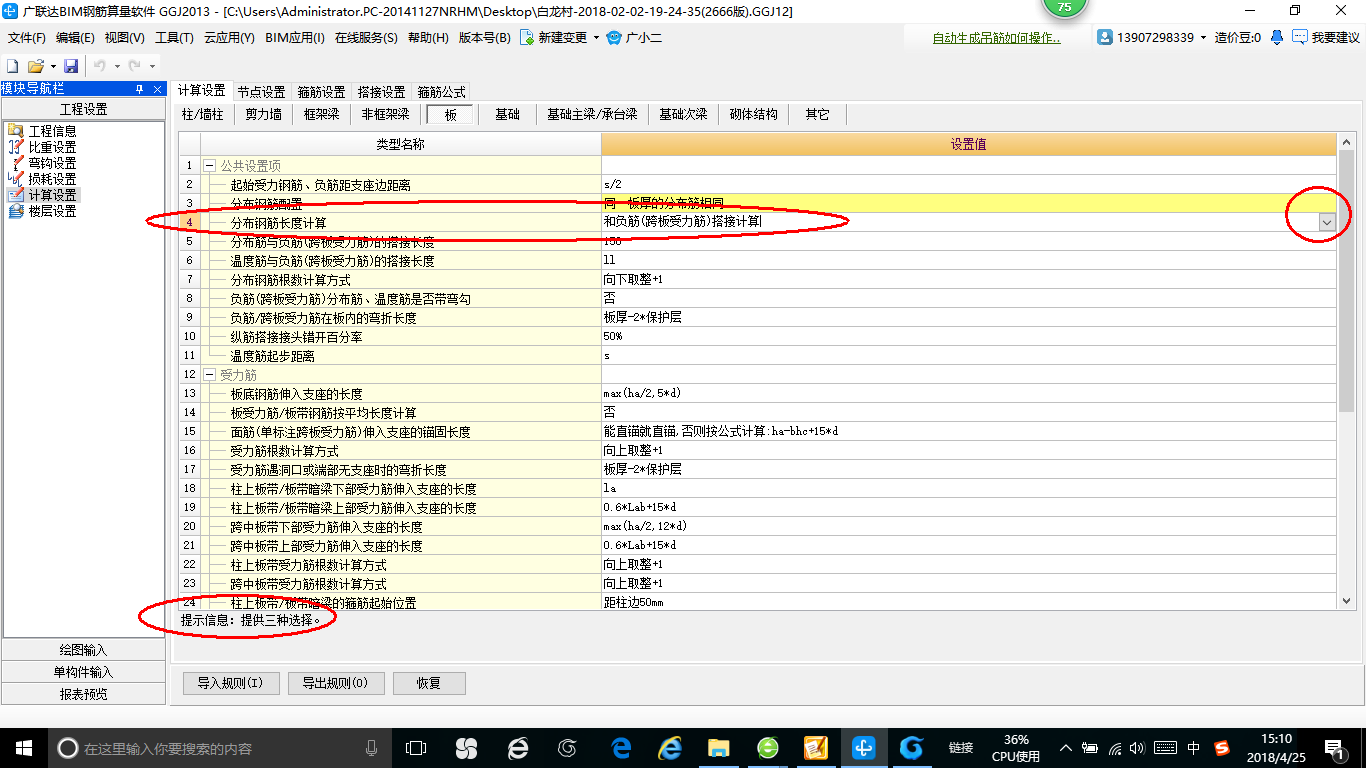The height and width of the screenshot is (768, 1366).
Task: Select the 基础主梁/承台梁 component tab
Action: (x=592, y=114)
